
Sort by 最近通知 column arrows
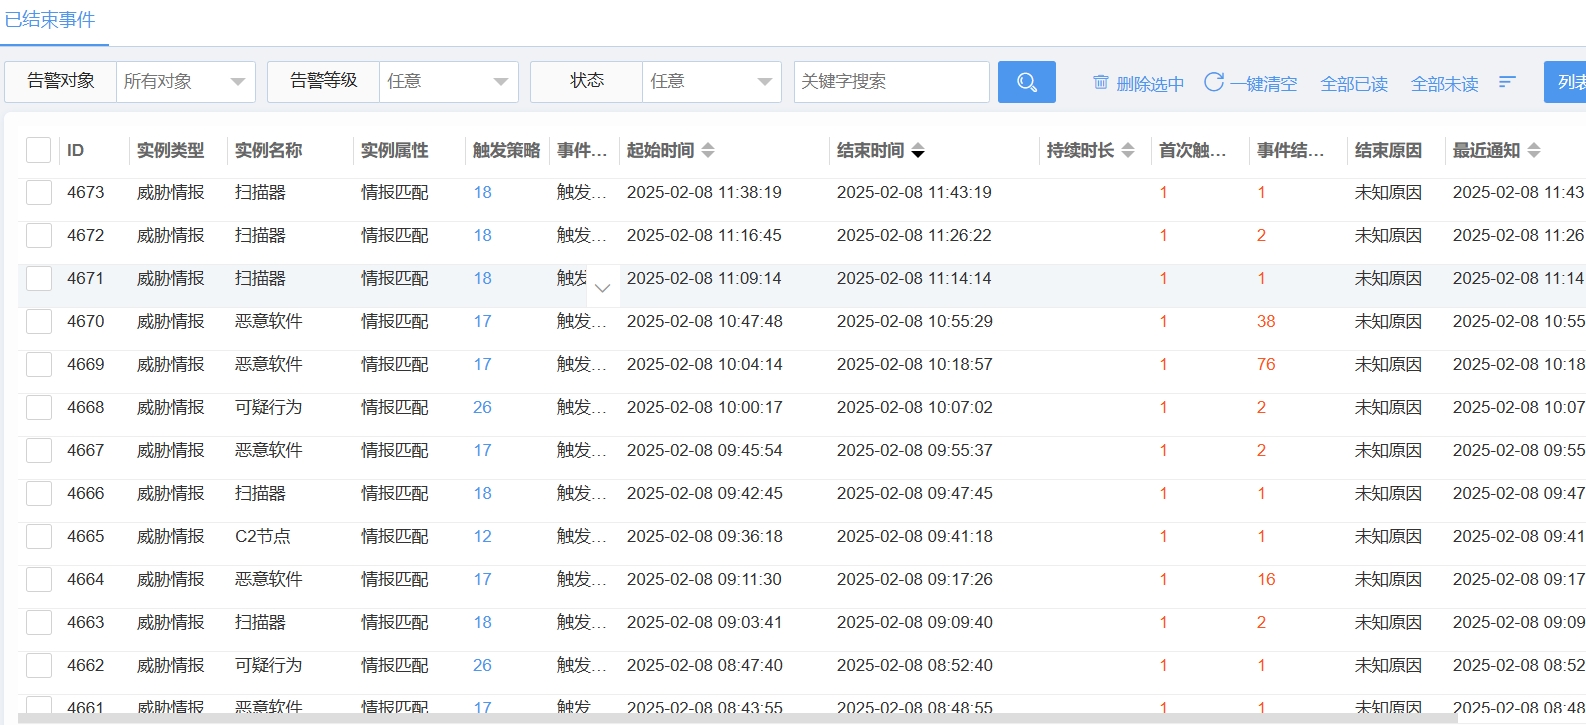point(1534,150)
